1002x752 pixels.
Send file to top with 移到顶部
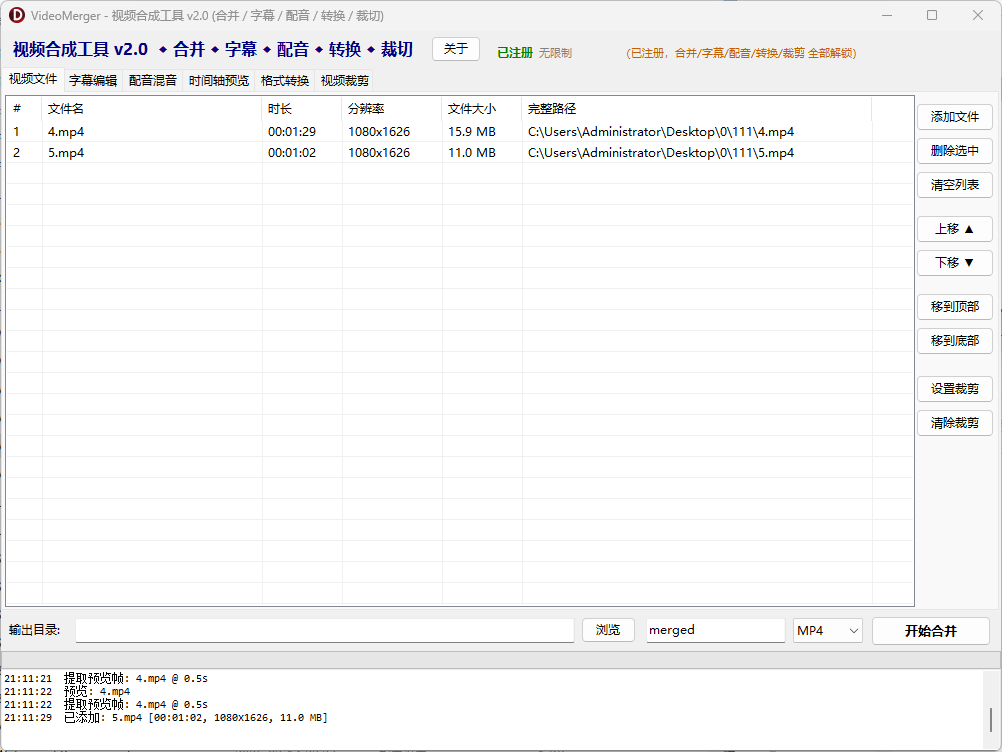(x=954, y=307)
